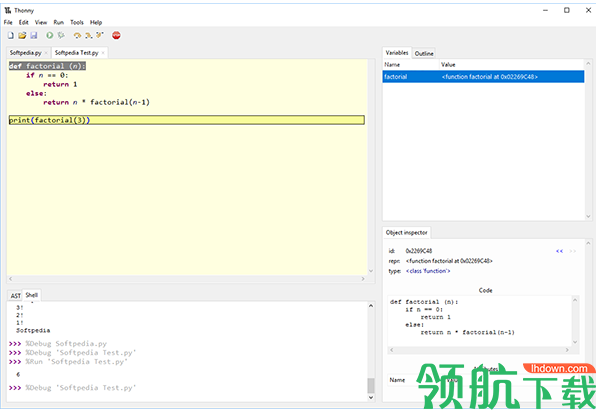The height and width of the screenshot is (416, 596).
Task: Click the Thonny app icon in title bar
Action: point(8,10)
